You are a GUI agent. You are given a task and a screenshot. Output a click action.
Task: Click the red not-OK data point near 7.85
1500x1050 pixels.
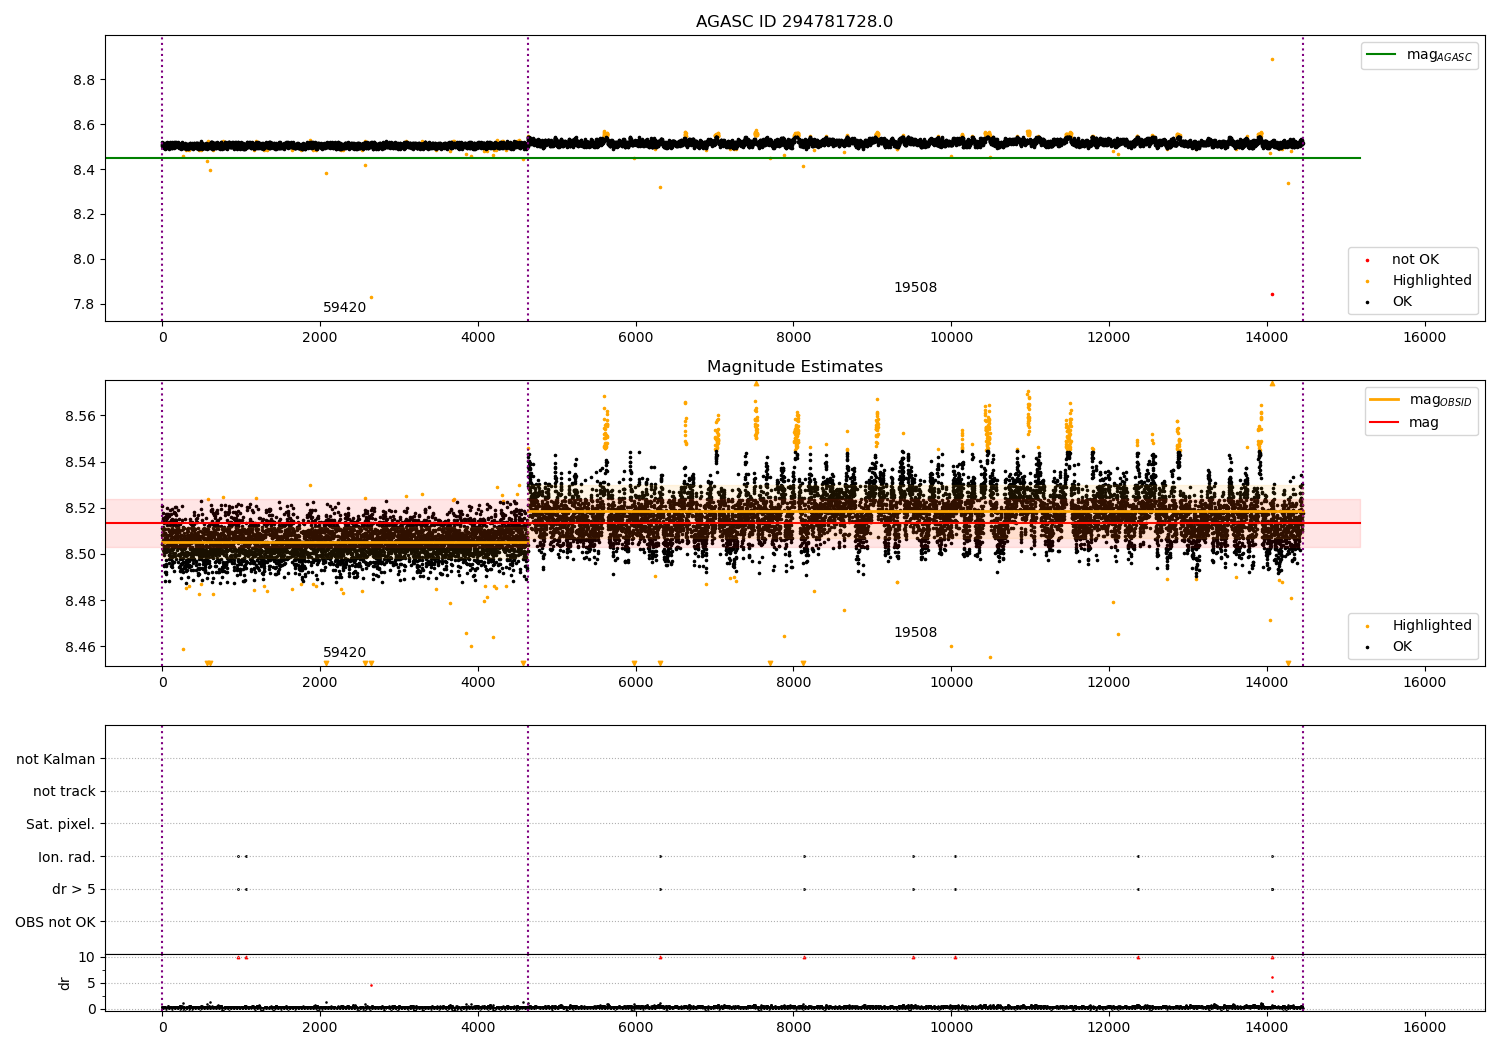pyautogui.click(x=1272, y=294)
